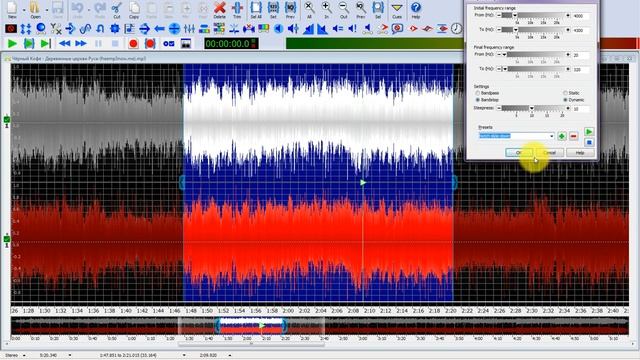Click the red Delete X icon
Screen dimensions: 640x360
tap(220, 9)
